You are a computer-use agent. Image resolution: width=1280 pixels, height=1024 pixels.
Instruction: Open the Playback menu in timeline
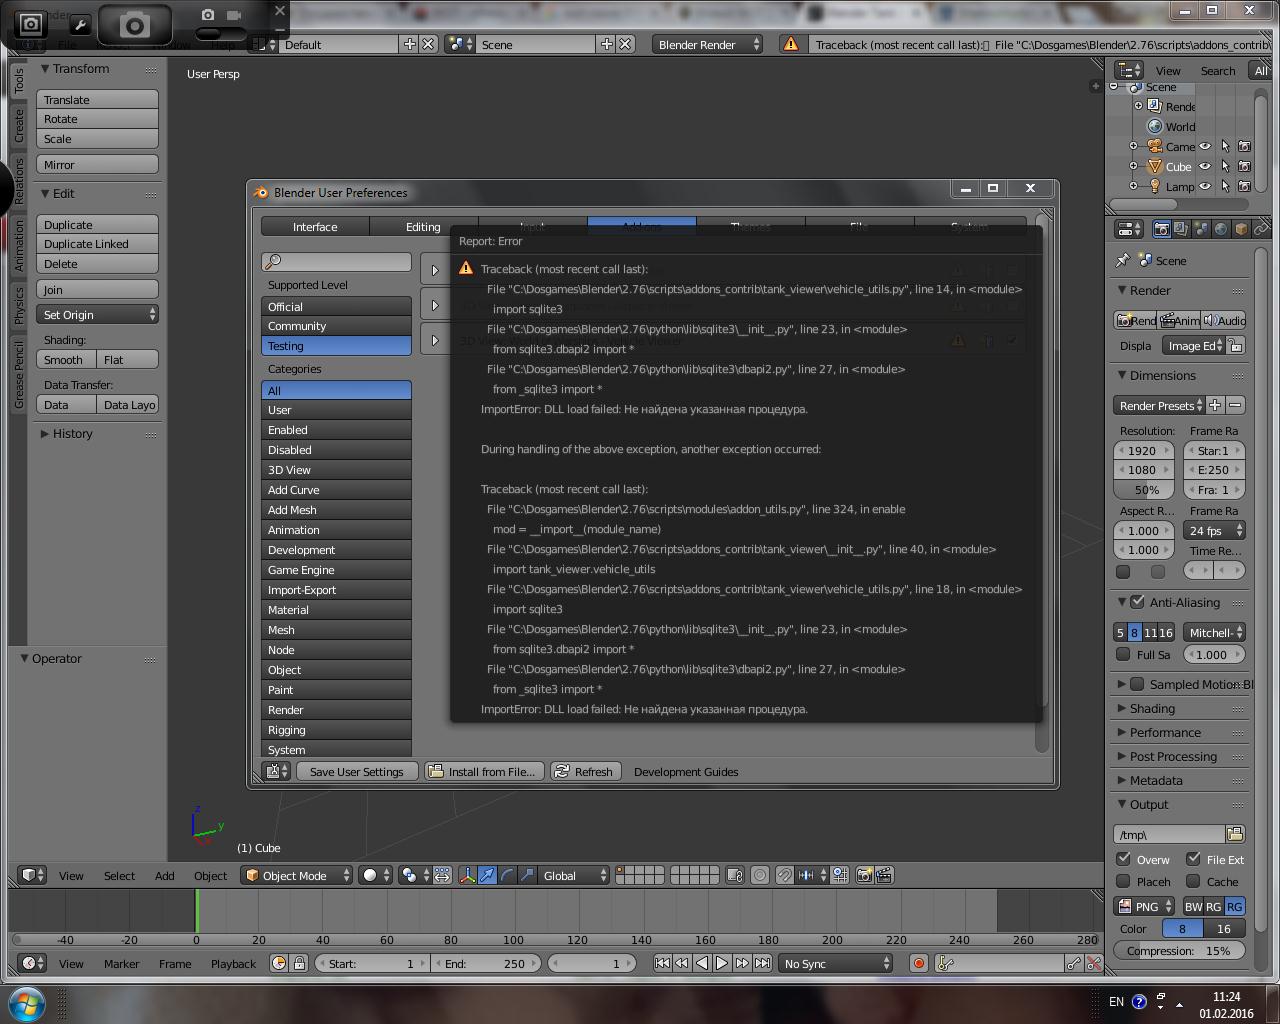click(233, 963)
